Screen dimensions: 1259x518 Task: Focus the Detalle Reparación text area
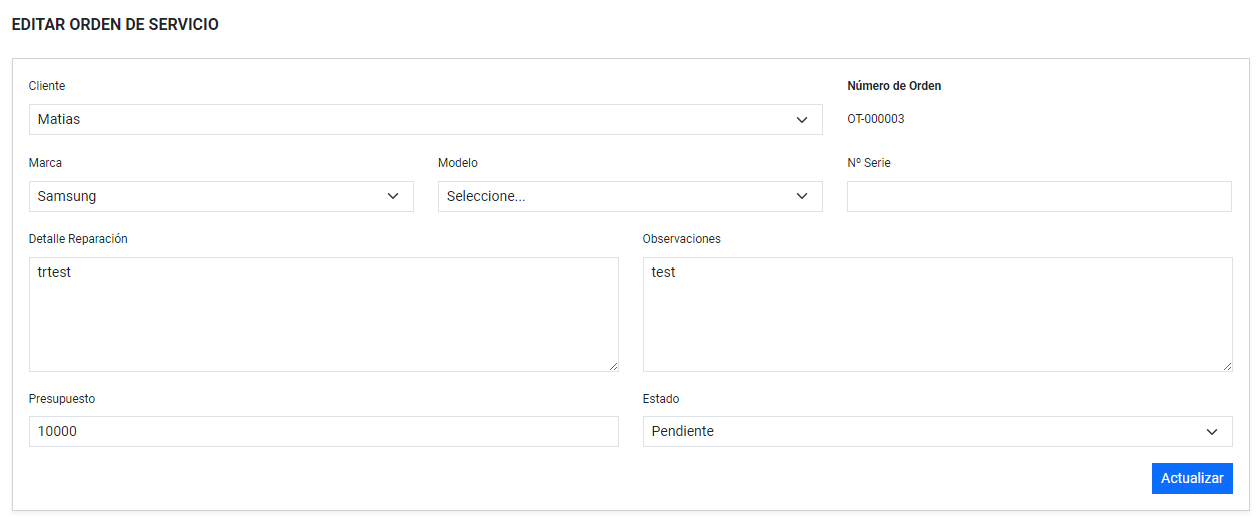[323, 314]
